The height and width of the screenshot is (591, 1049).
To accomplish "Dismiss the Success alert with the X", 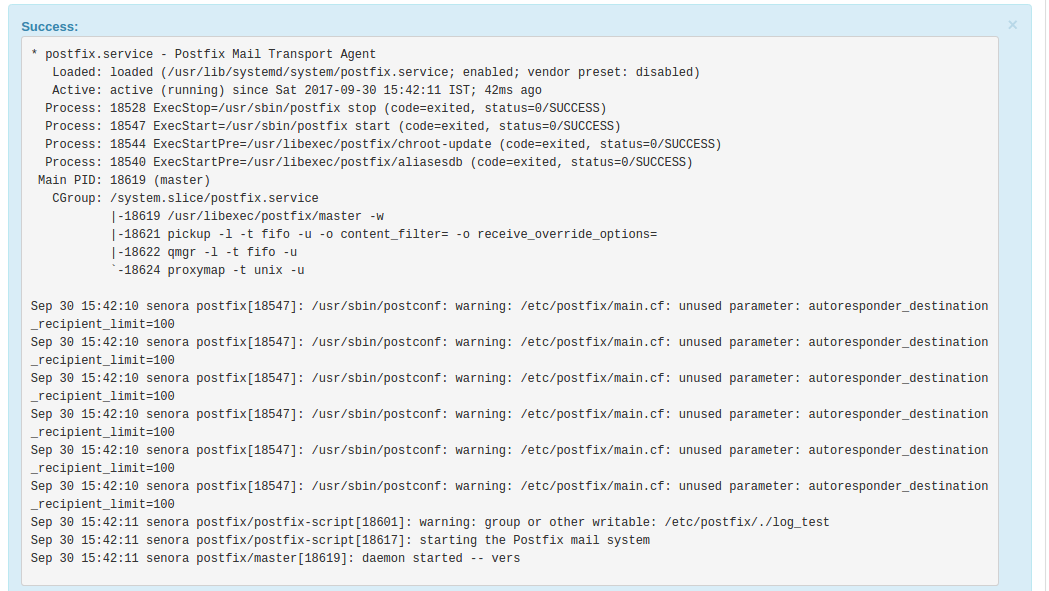I will point(1012,25).
